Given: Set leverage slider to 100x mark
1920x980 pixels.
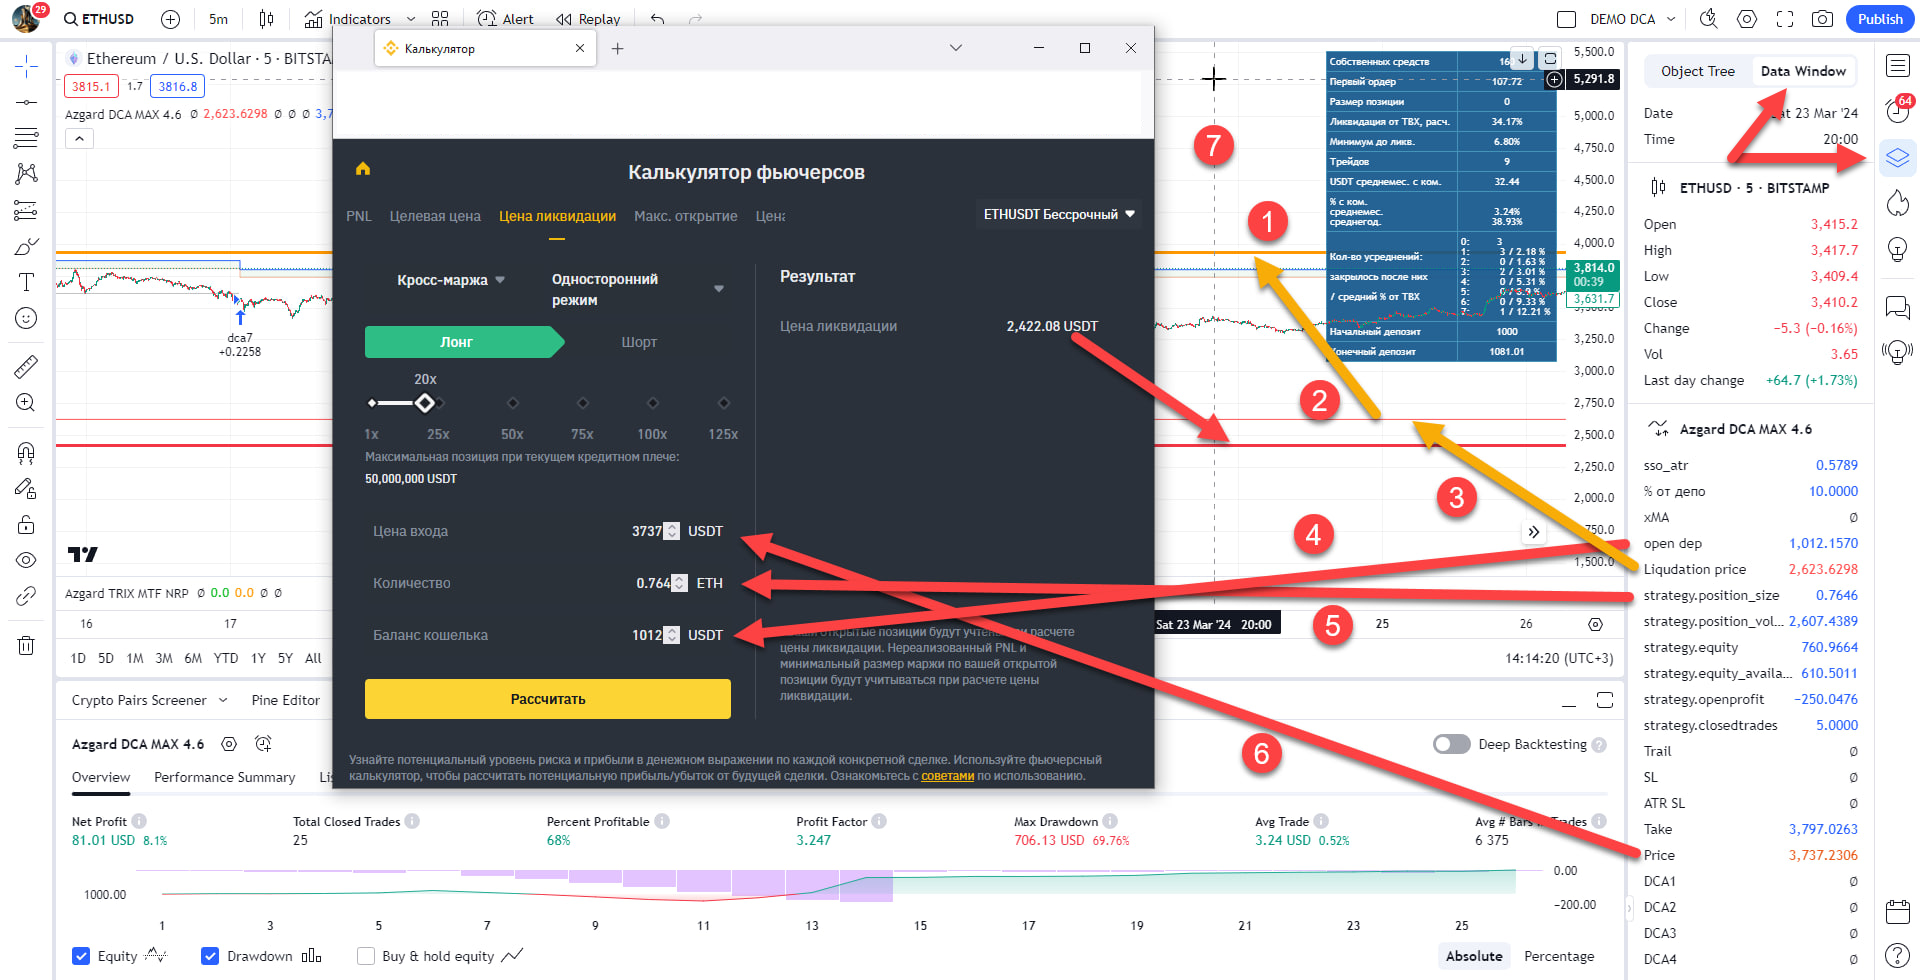Looking at the screenshot, I should (x=652, y=403).
